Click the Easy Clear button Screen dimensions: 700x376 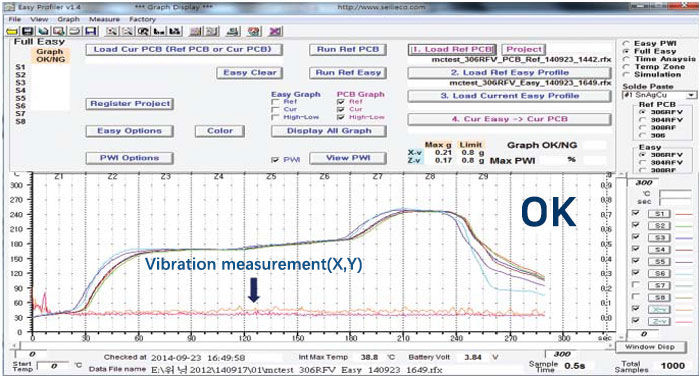(x=250, y=73)
